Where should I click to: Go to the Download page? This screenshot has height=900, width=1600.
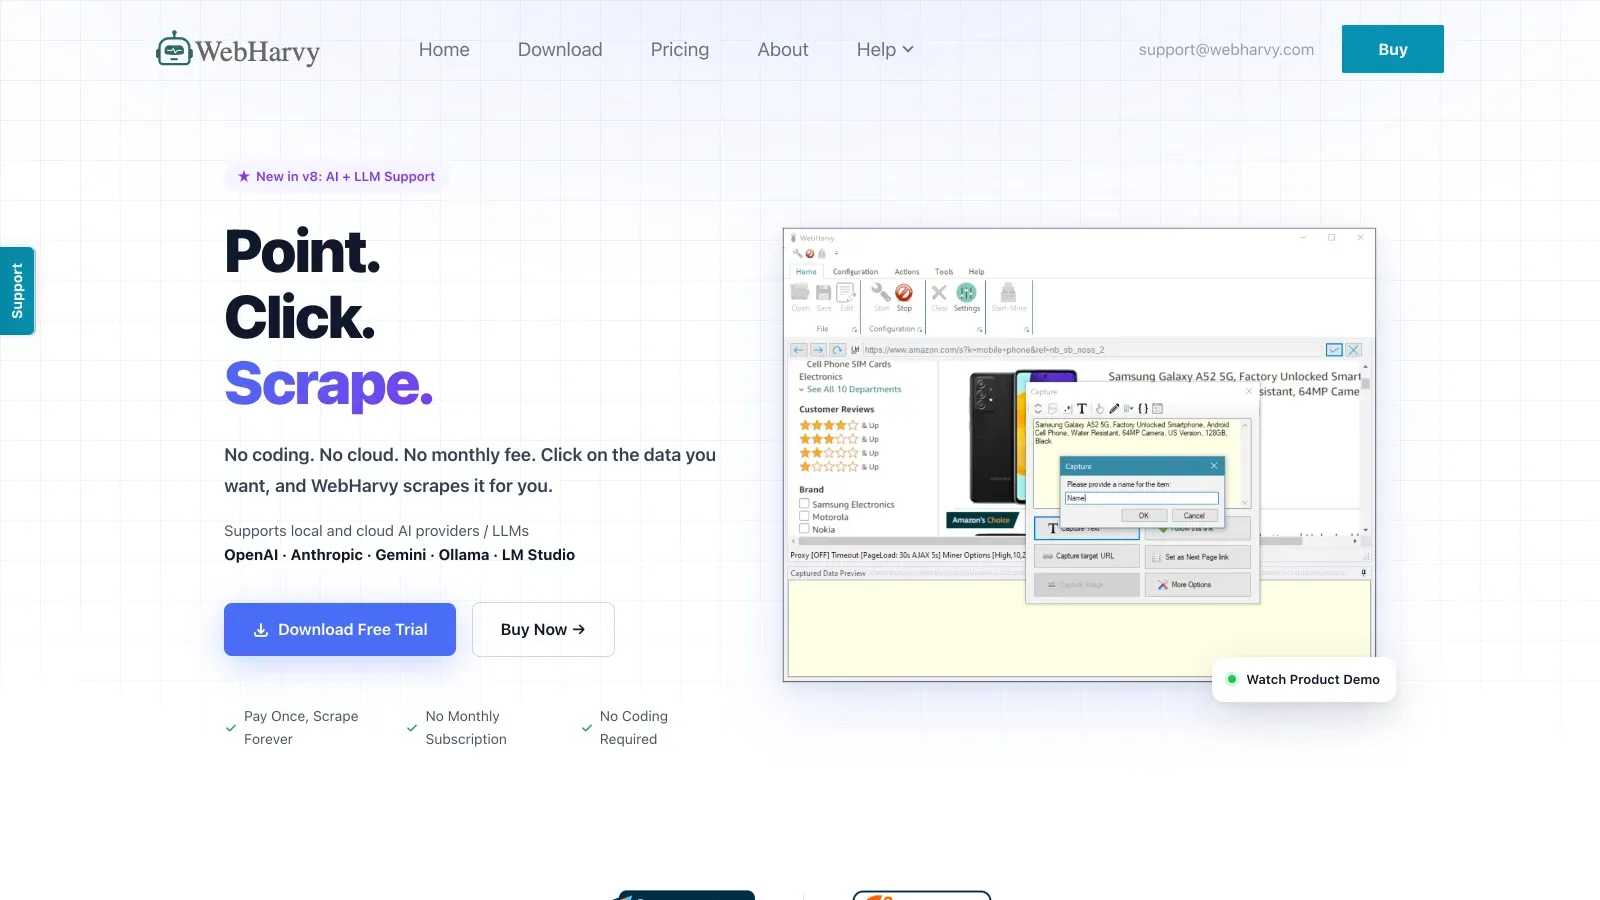[x=560, y=49]
